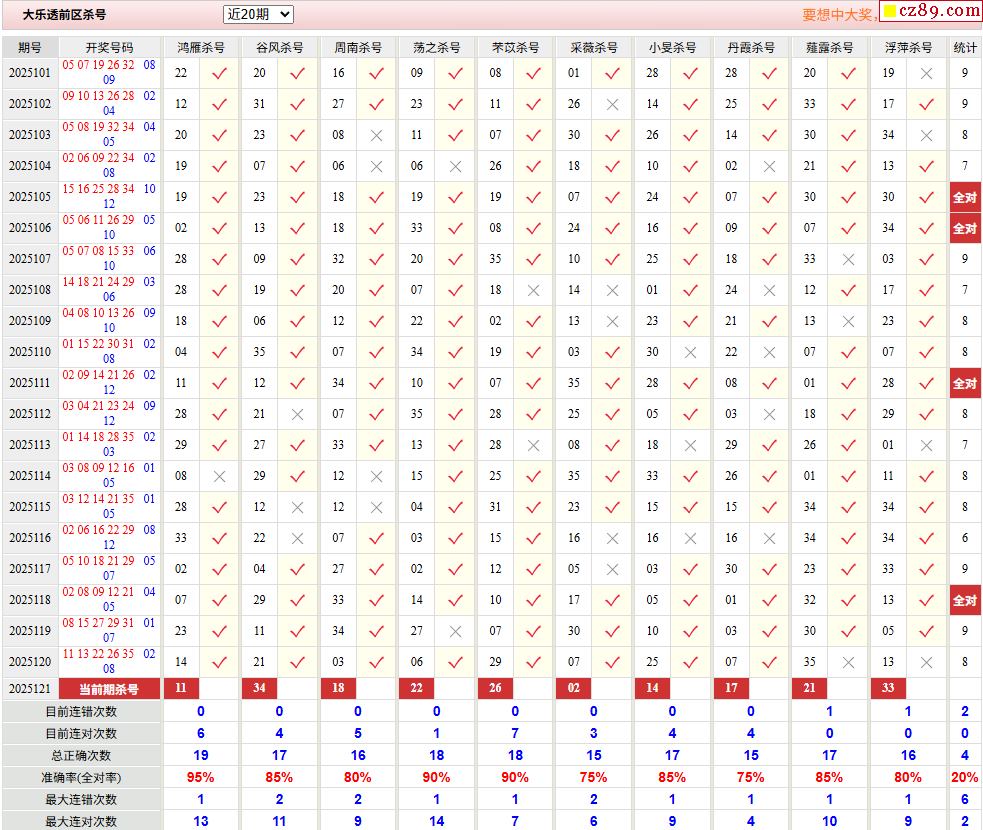983x830 pixels.
Task: Click the 小旻杀号 cross mark in row 2025110
Action: pyautogui.click(x=691, y=352)
